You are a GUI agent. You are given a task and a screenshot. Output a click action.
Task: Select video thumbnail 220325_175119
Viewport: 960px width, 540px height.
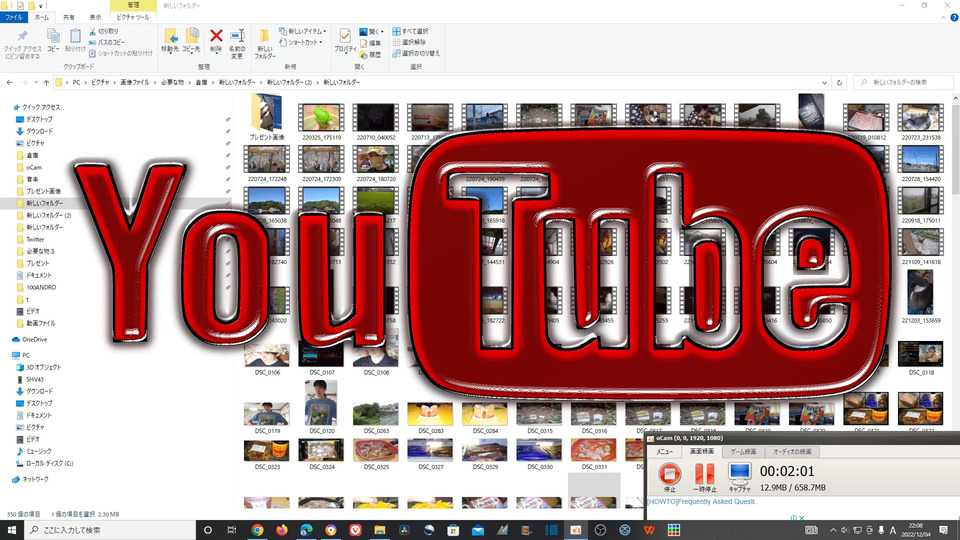(x=321, y=122)
